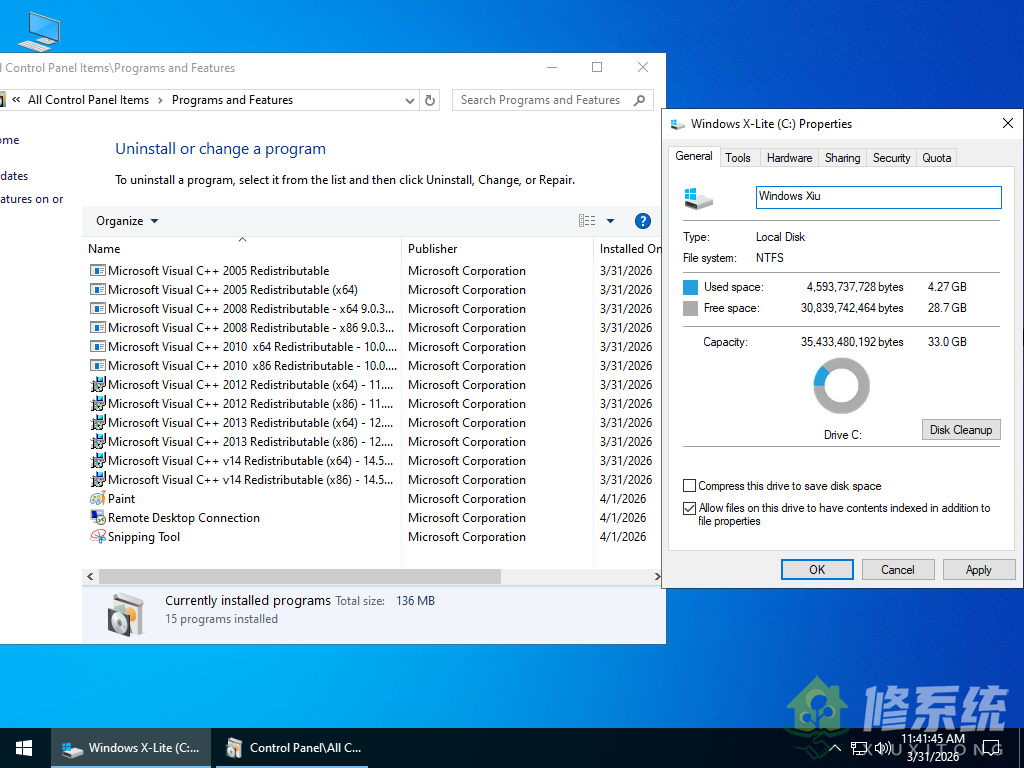1024x768 pixels.
Task: Open the address bar history dropdown
Action: point(409,100)
